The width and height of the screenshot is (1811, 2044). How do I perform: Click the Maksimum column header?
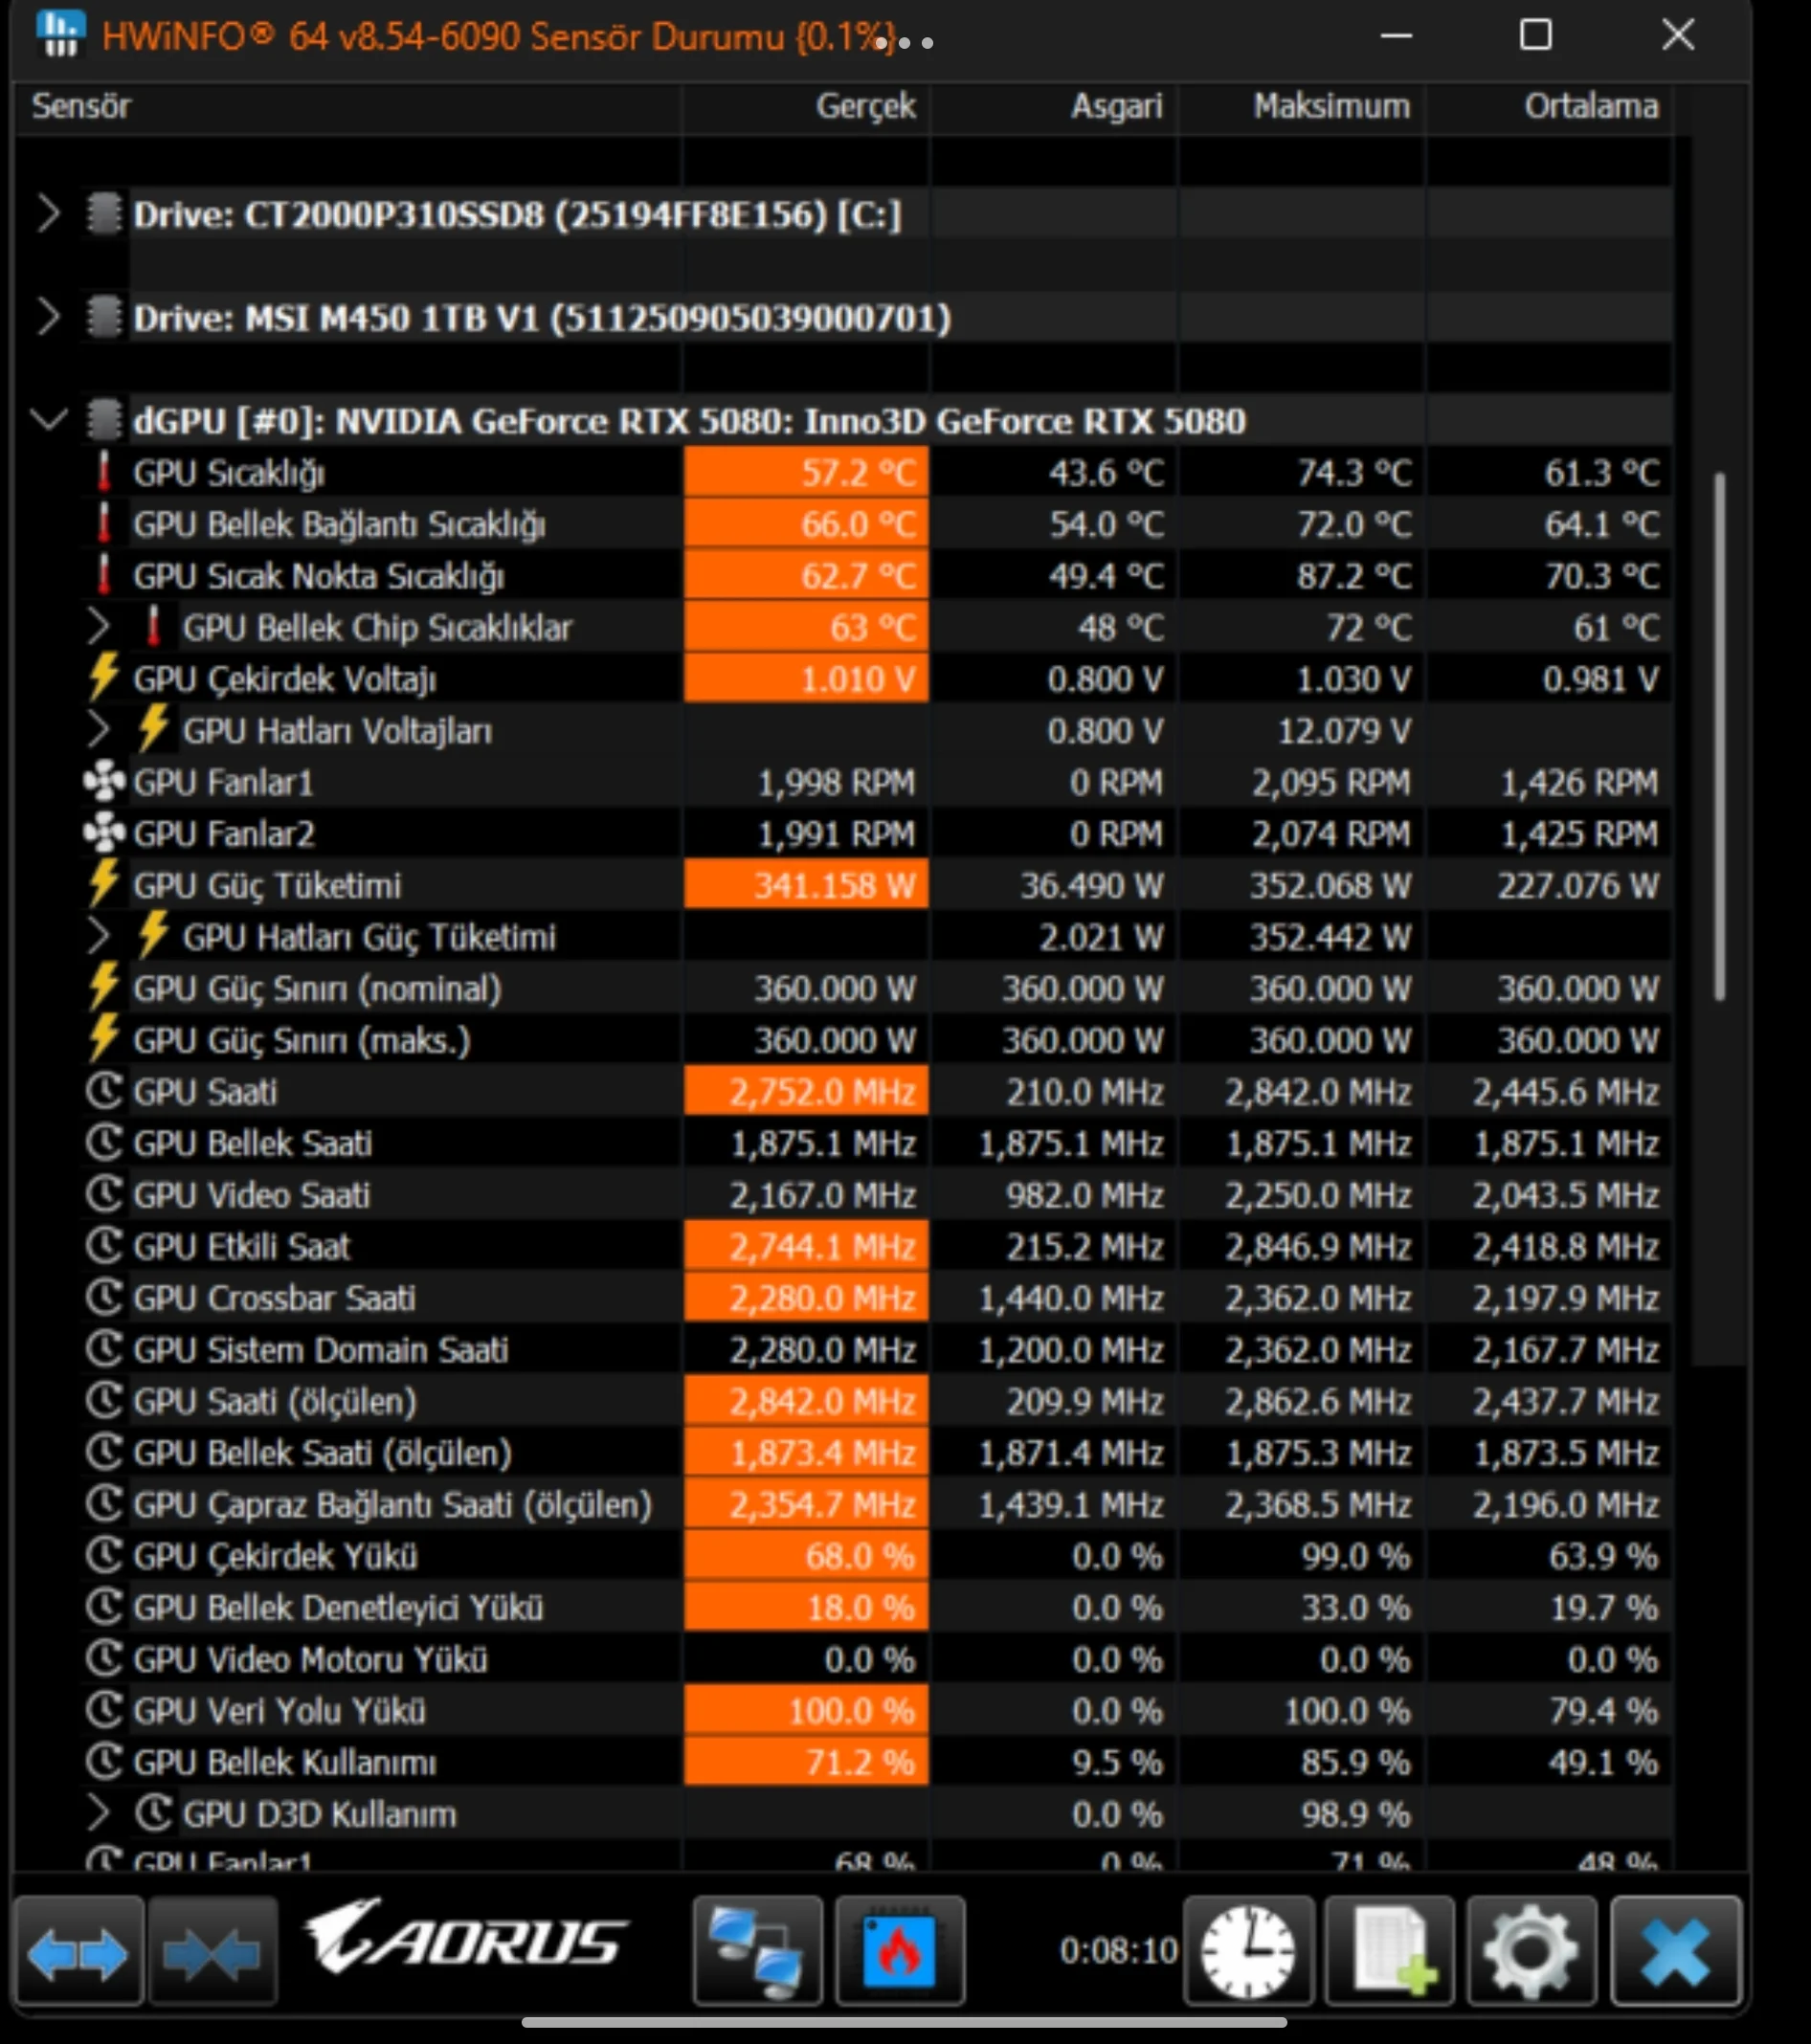click(1301, 106)
